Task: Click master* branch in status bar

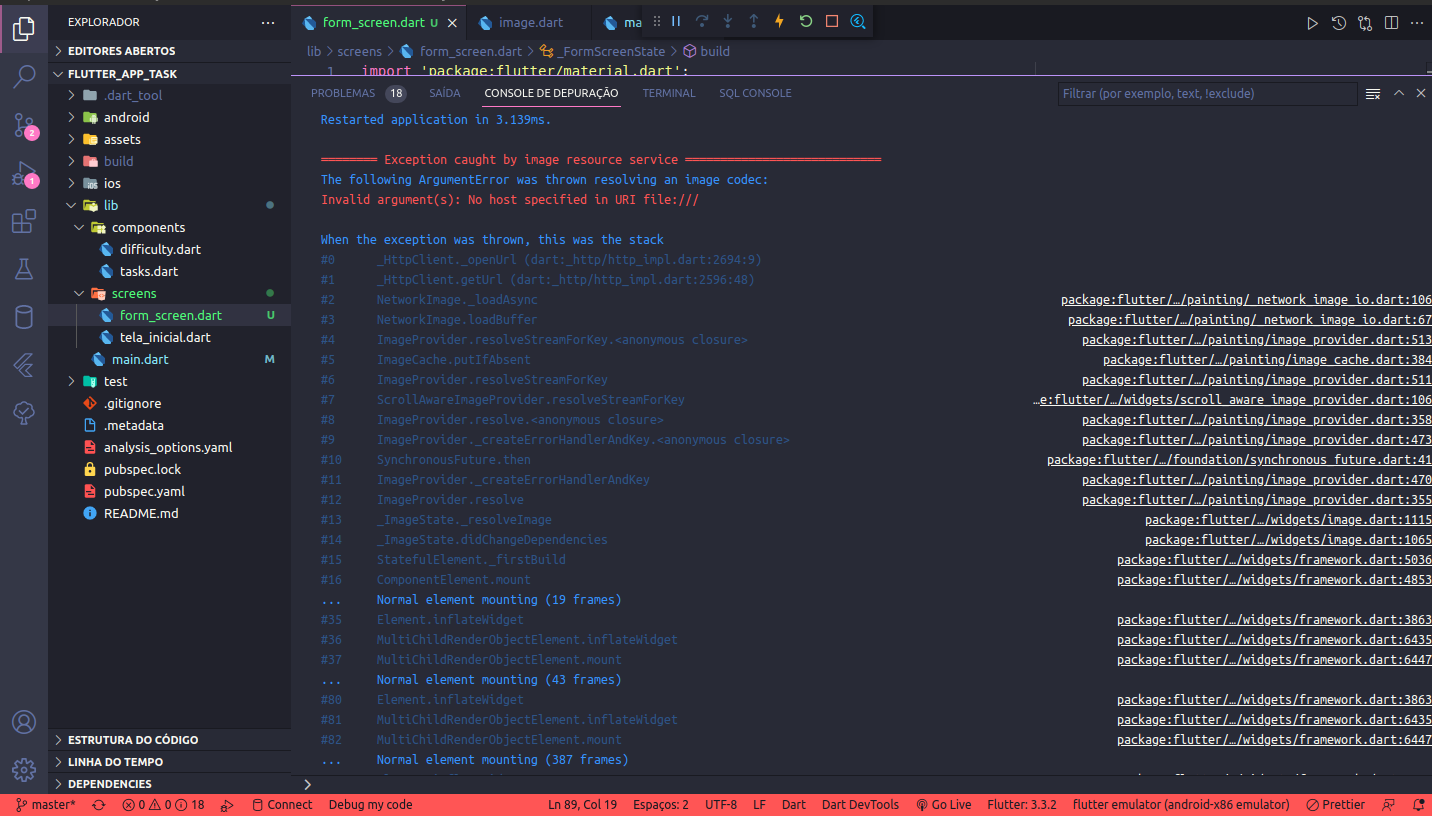Action: point(46,805)
